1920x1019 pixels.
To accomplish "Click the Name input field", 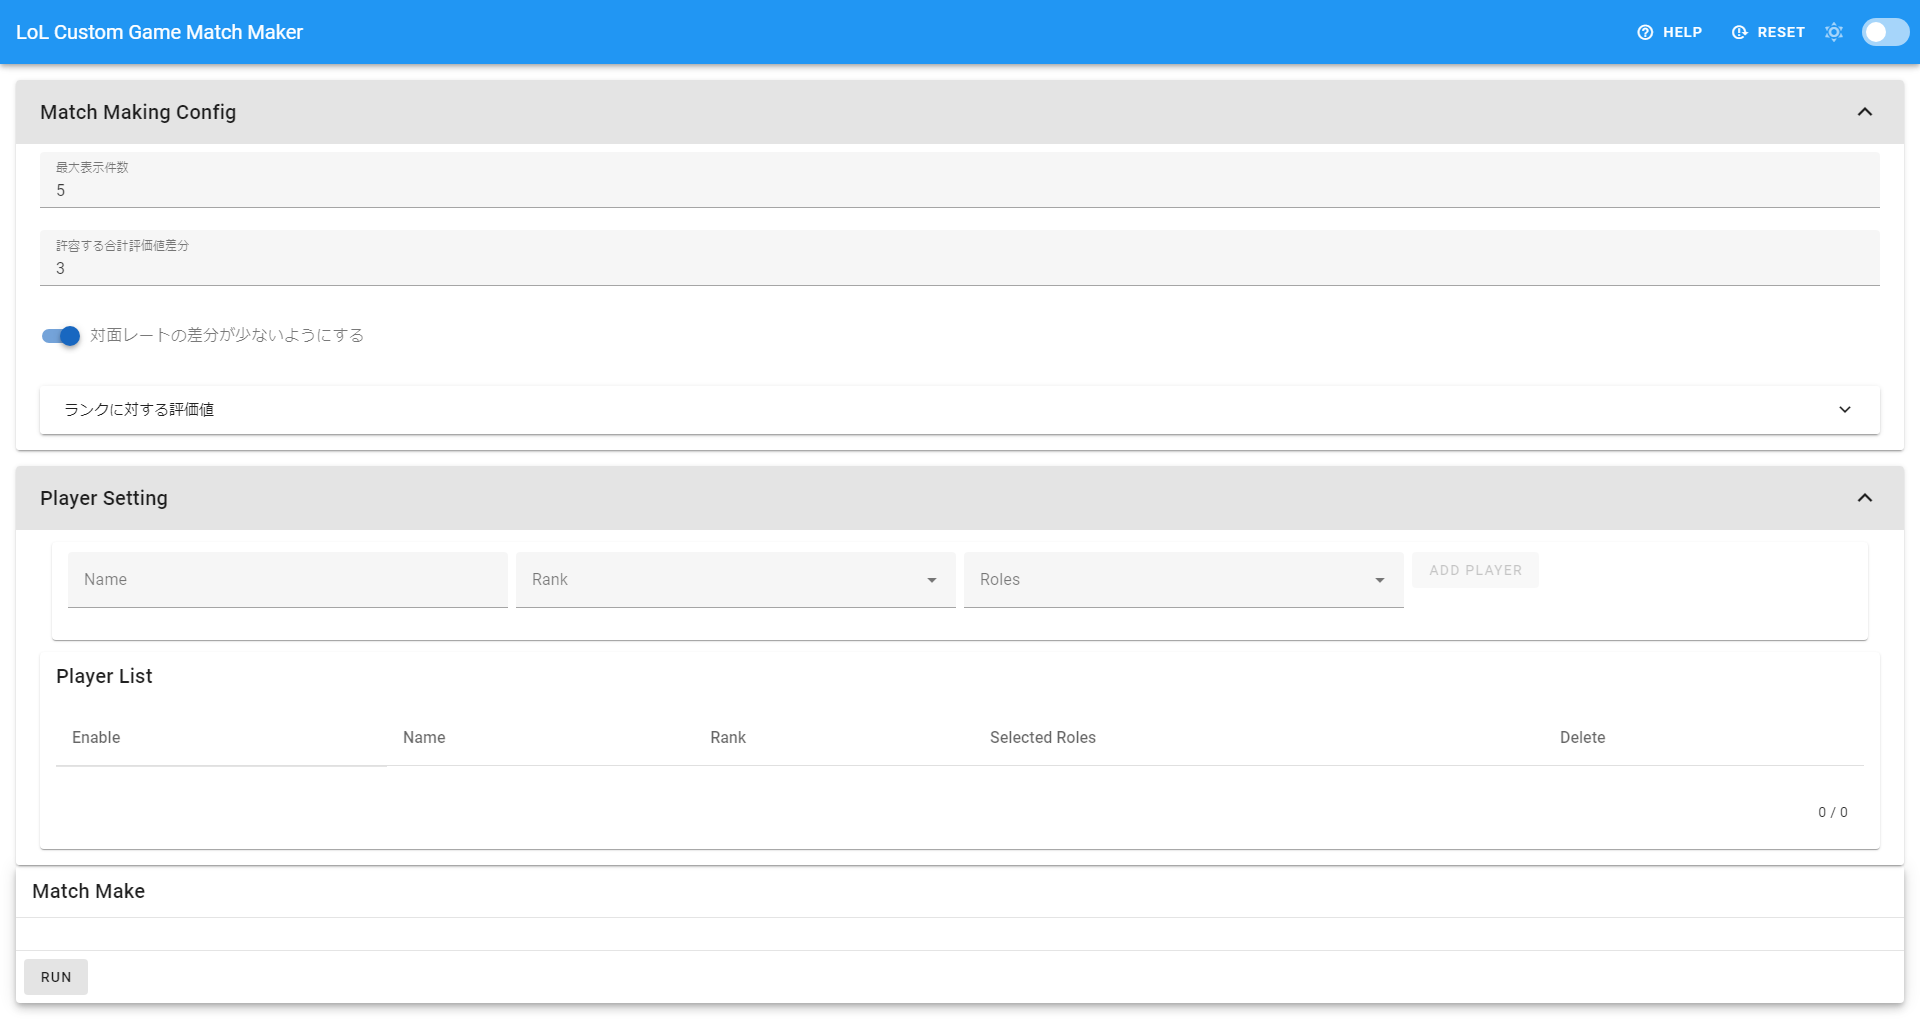I will (x=287, y=579).
